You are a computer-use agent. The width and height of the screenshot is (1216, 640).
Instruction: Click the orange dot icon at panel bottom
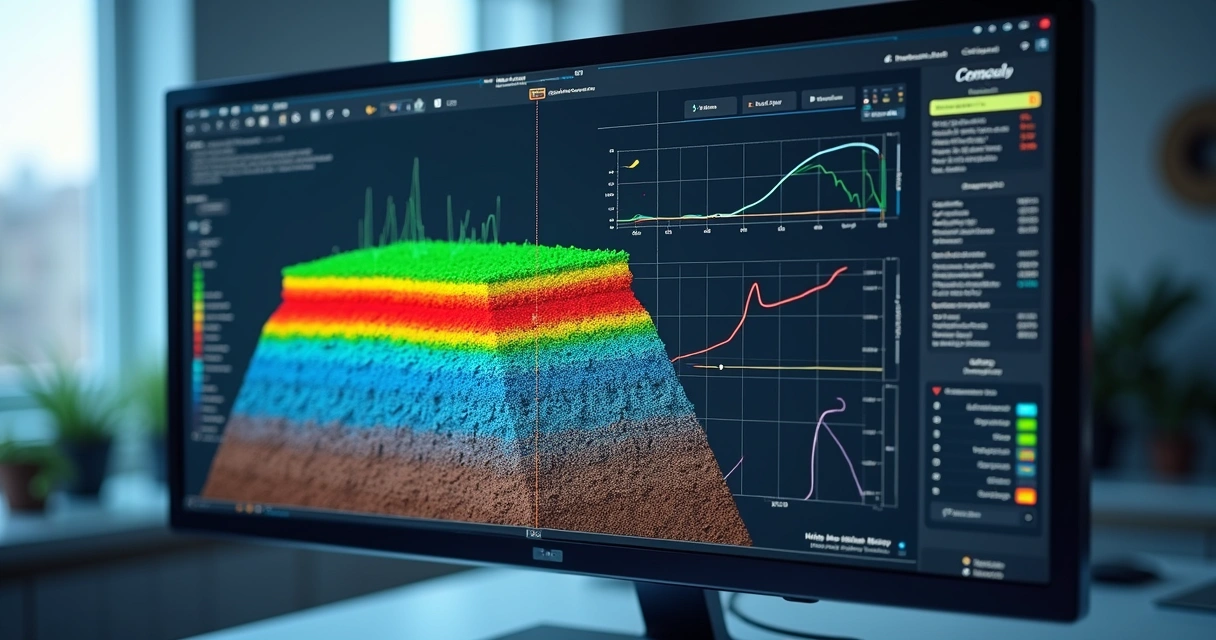point(965,562)
